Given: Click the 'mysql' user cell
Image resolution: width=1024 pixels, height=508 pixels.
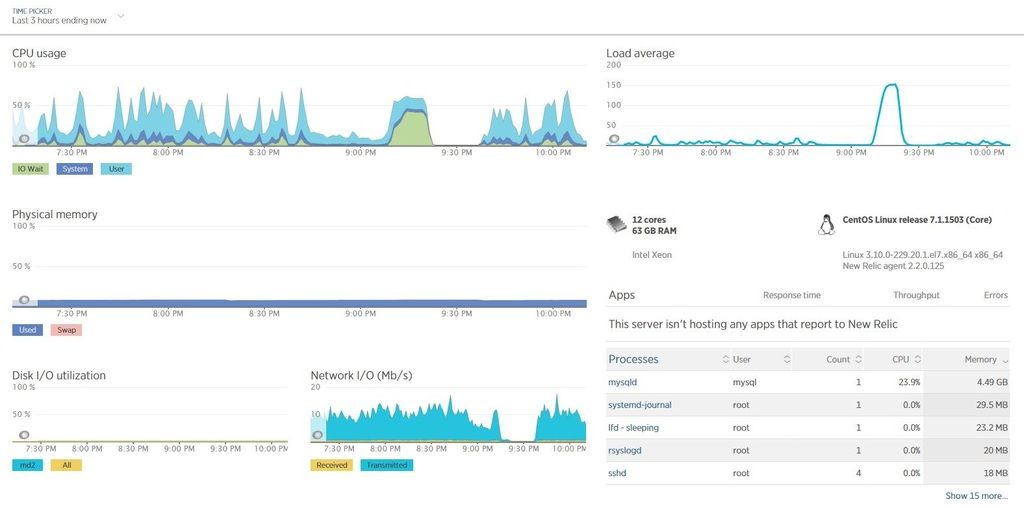Looking at the screenshot, I should [x=744, y=382].
